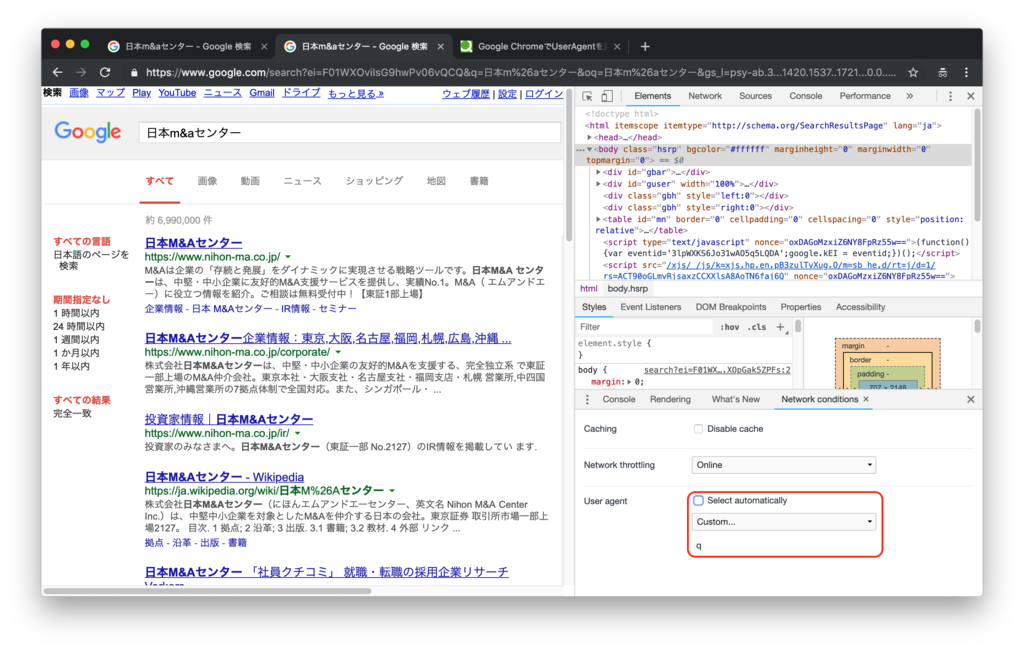This screenshot has height=651, width=1024.
Task: Toggle the DevTools device toolbar icon
Action: 607,96
